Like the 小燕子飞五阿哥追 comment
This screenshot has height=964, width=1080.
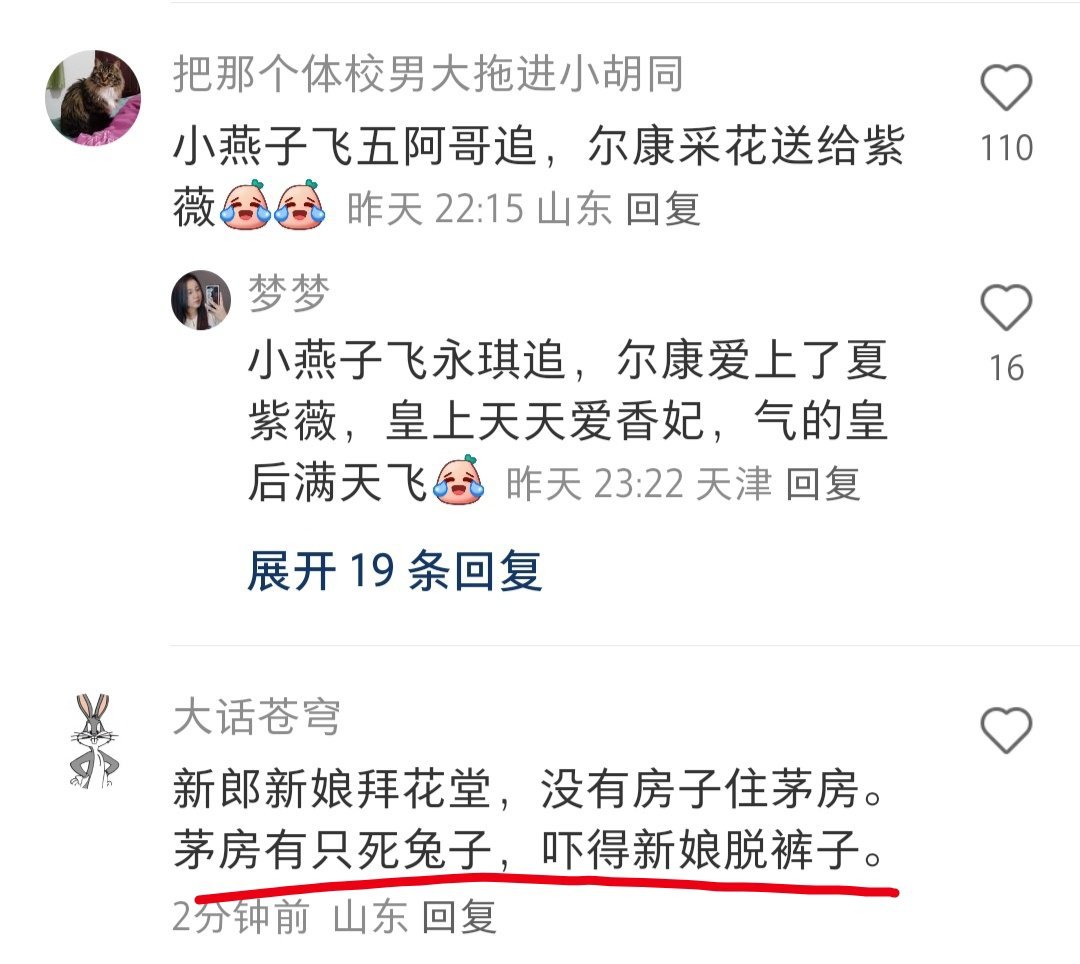pyautogui.click(x=1006, y=87)
